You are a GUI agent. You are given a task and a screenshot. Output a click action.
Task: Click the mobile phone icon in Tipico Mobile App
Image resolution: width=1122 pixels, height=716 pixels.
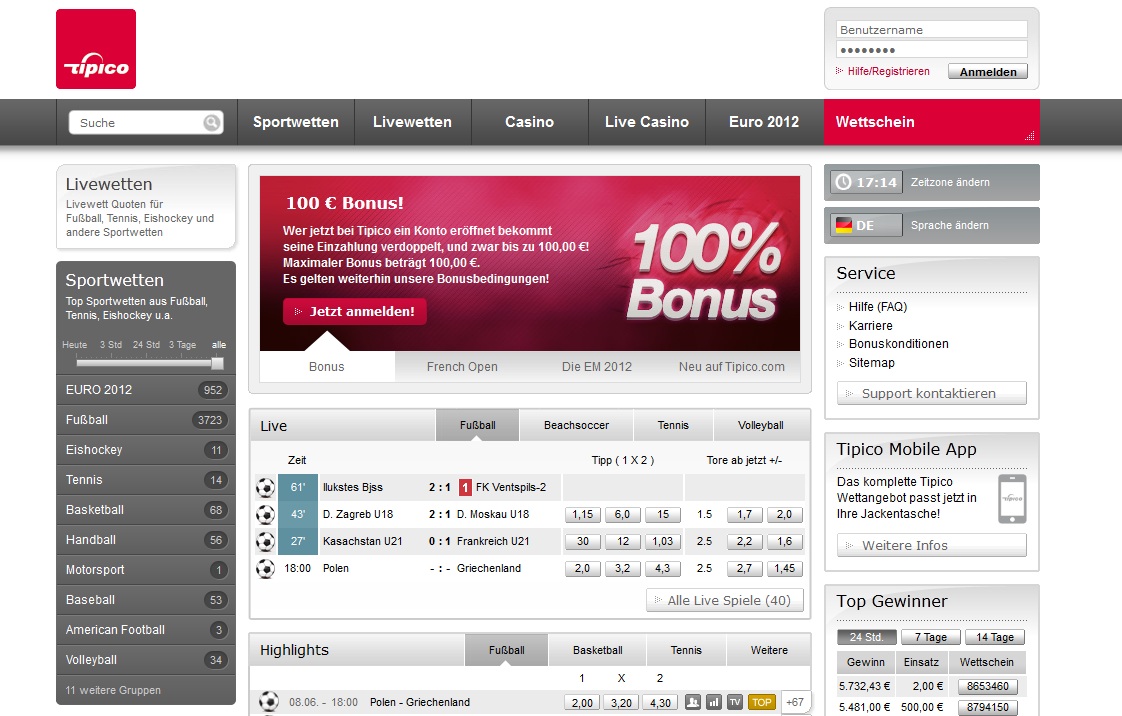coord(1012,499)
